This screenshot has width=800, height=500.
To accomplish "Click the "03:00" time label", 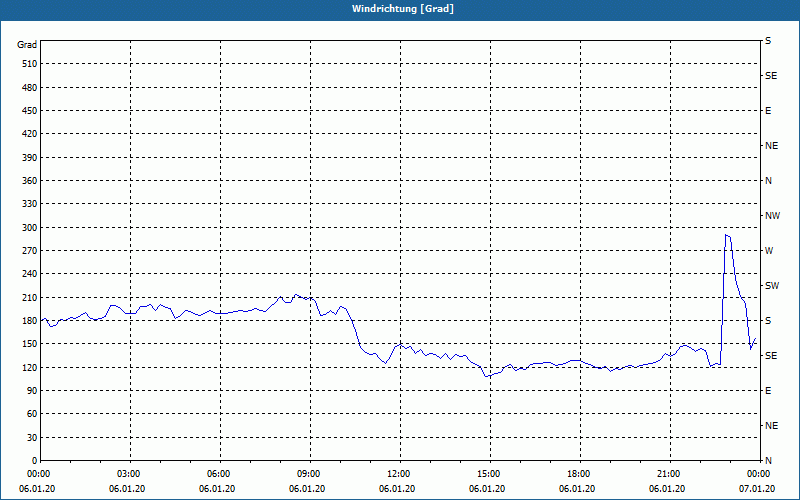I will click(x=128, y=474).
